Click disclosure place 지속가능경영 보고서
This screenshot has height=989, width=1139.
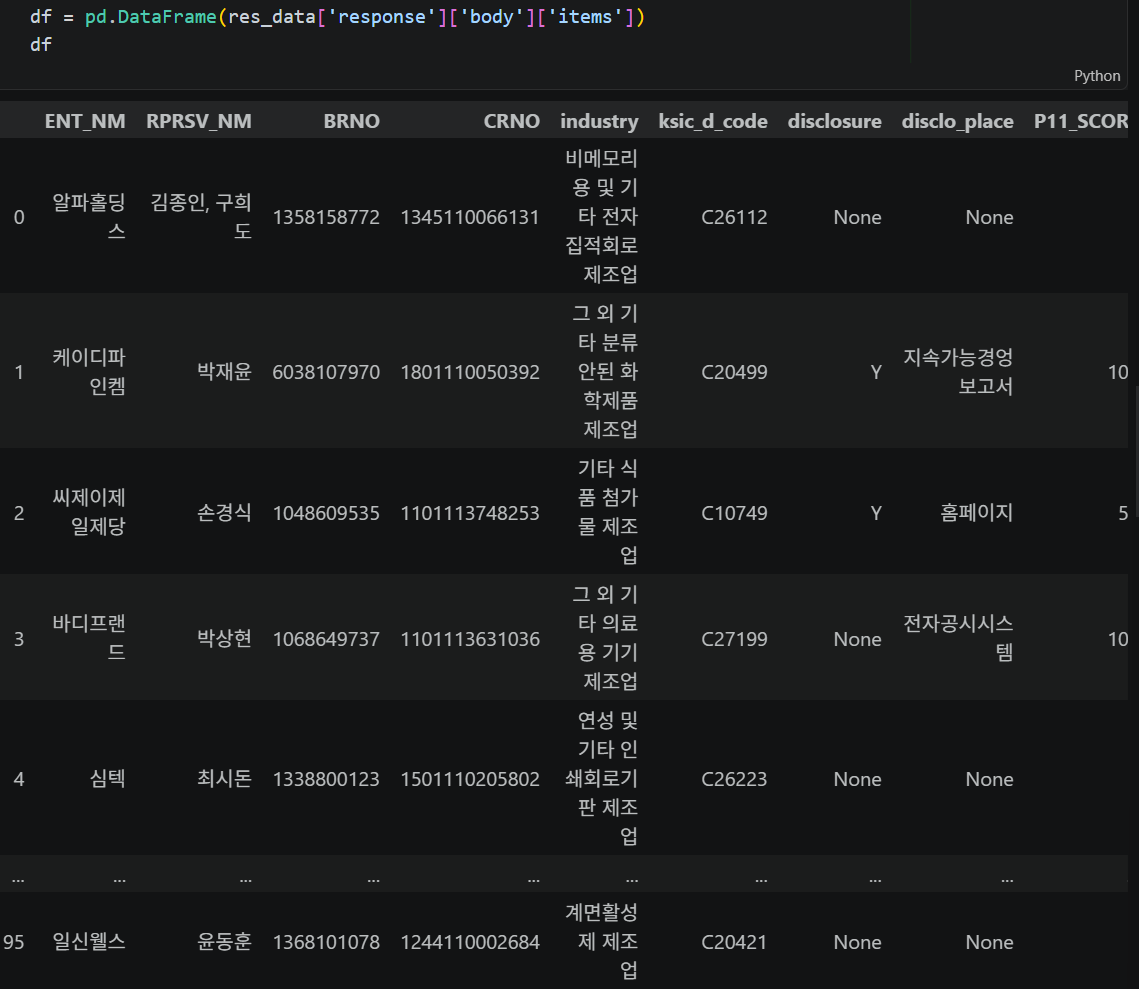958,371
